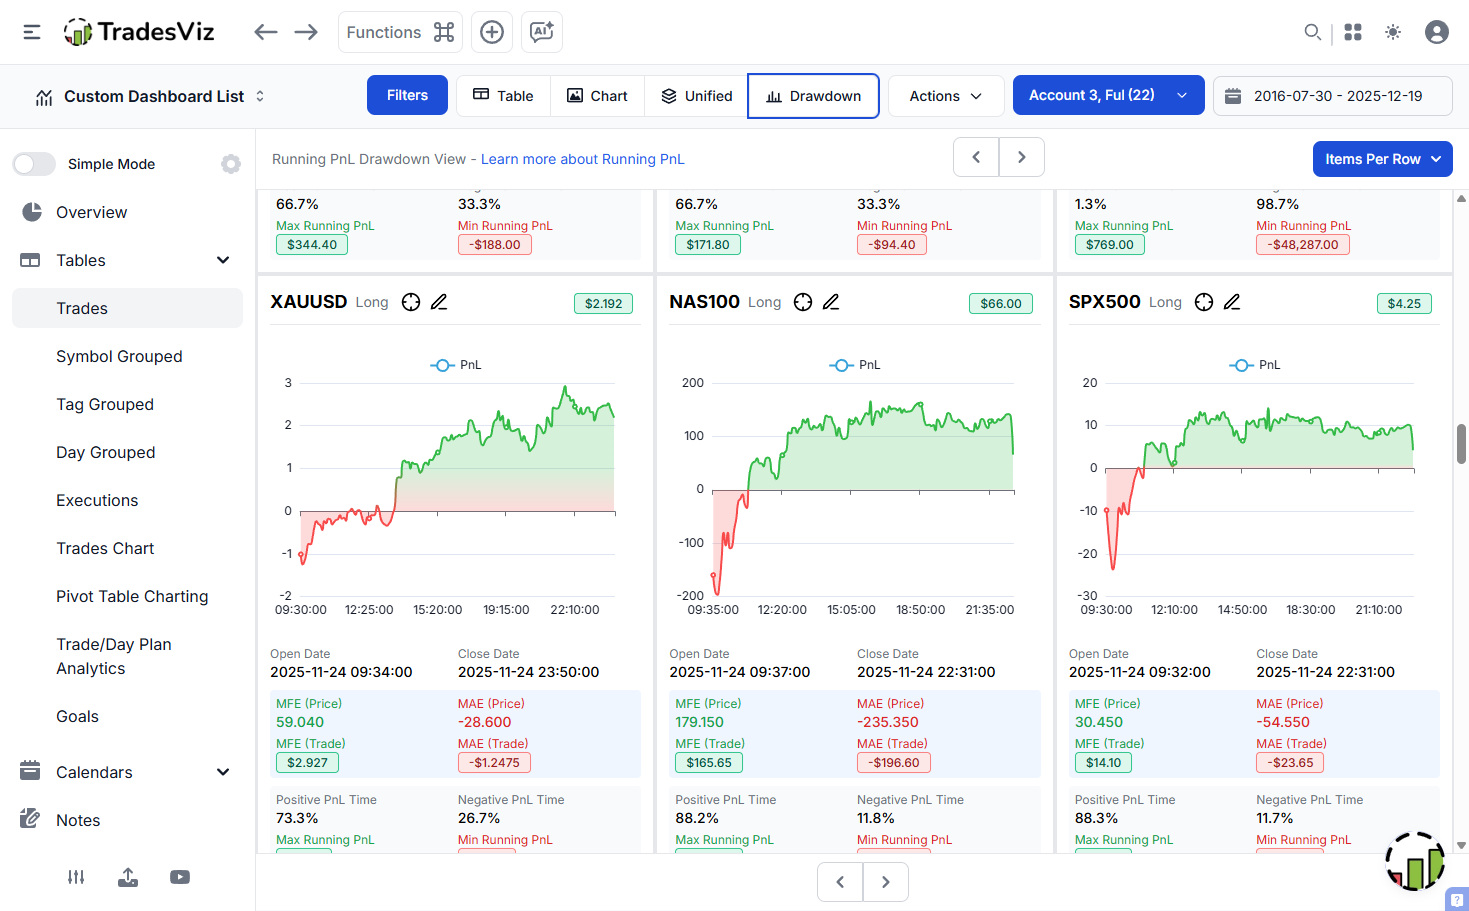Open the date range picker field
Image resolution: width=1469 pixels, height=911 pixels.
[1332, 95]
